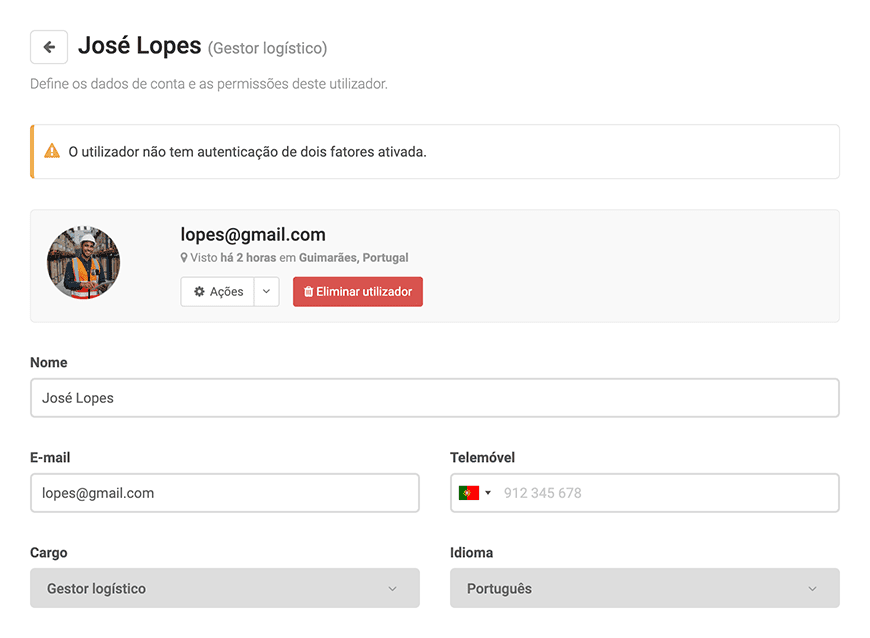Open José Lopes profile photo

[x=83, y=262]
